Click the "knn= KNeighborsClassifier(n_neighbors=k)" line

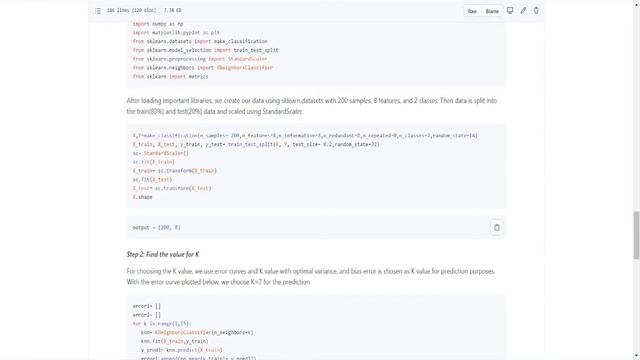pyautogui.click(x=197, y=333)
